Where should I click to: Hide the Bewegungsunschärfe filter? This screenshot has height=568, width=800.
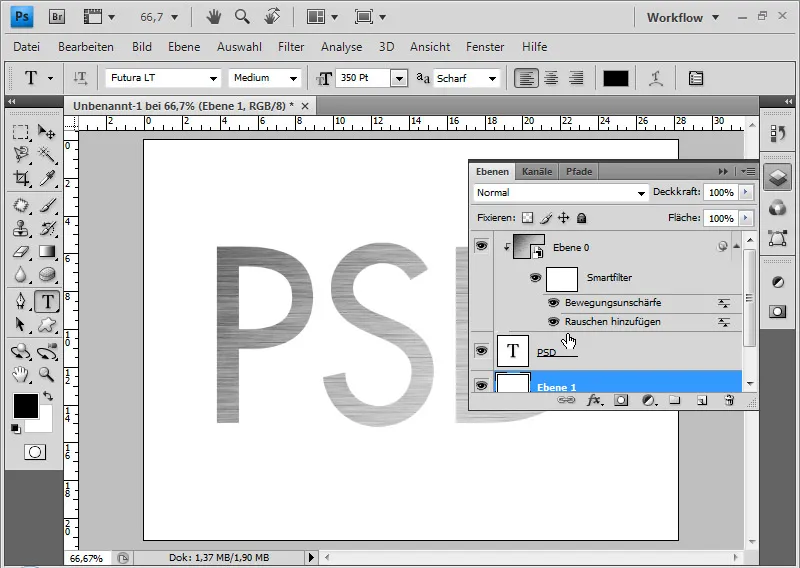(x=553, y=303)
